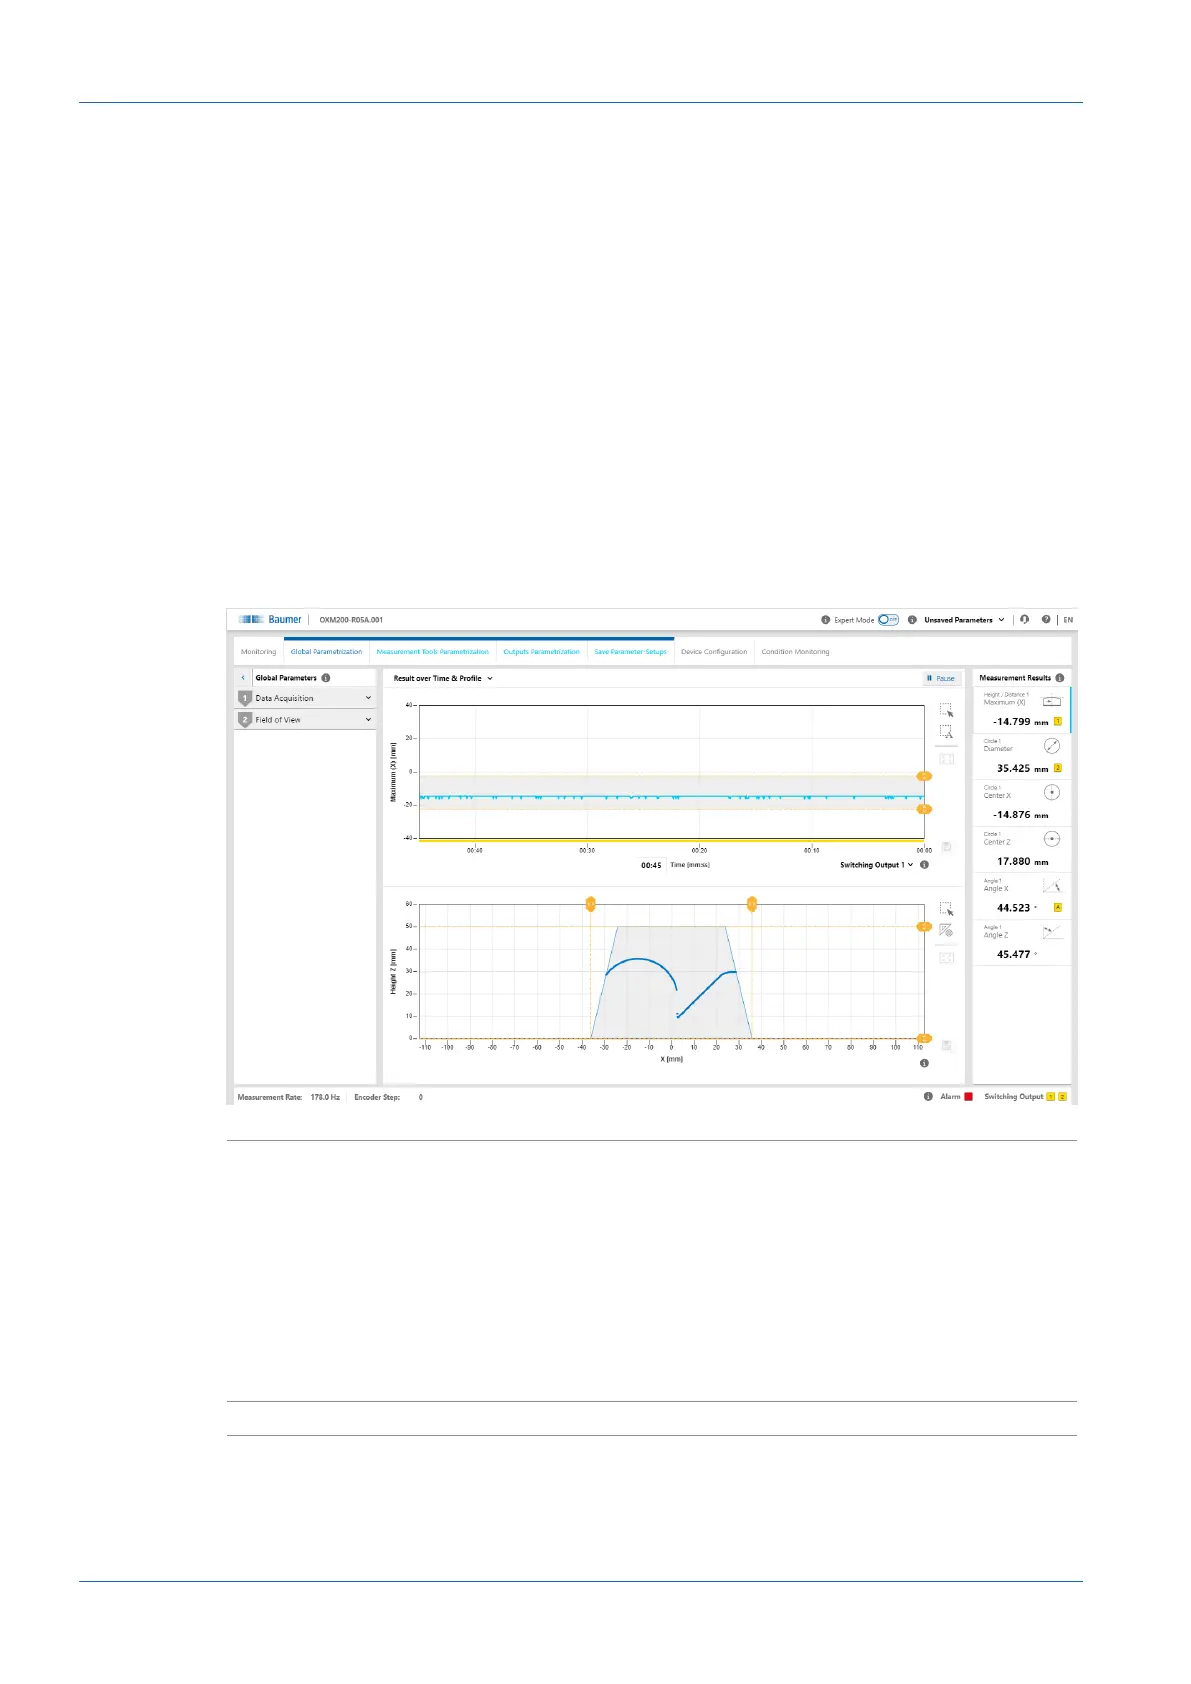Image resolution: width=1191 pixels, height=1684 pixels.
Task: Save the time chart data
Action: coord(946,846)
